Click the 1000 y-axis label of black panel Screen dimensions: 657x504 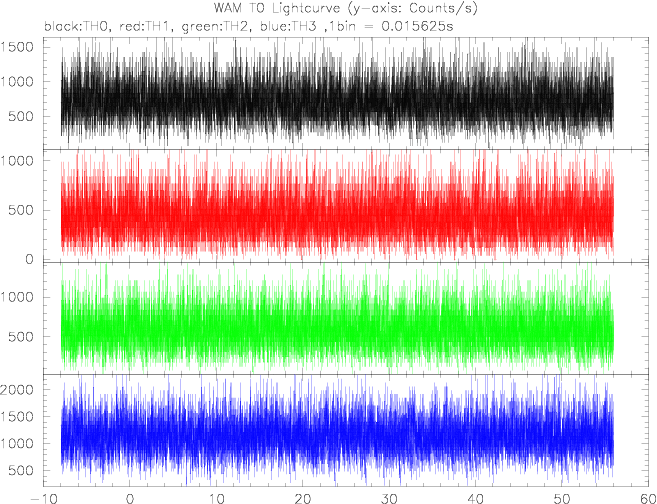tap(17, 82)
